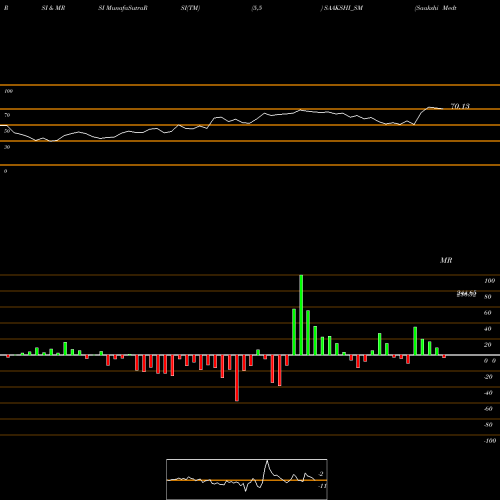Click the 'SI(TM)' header label
Screen dimensions: 500x500
click(190, 8)
